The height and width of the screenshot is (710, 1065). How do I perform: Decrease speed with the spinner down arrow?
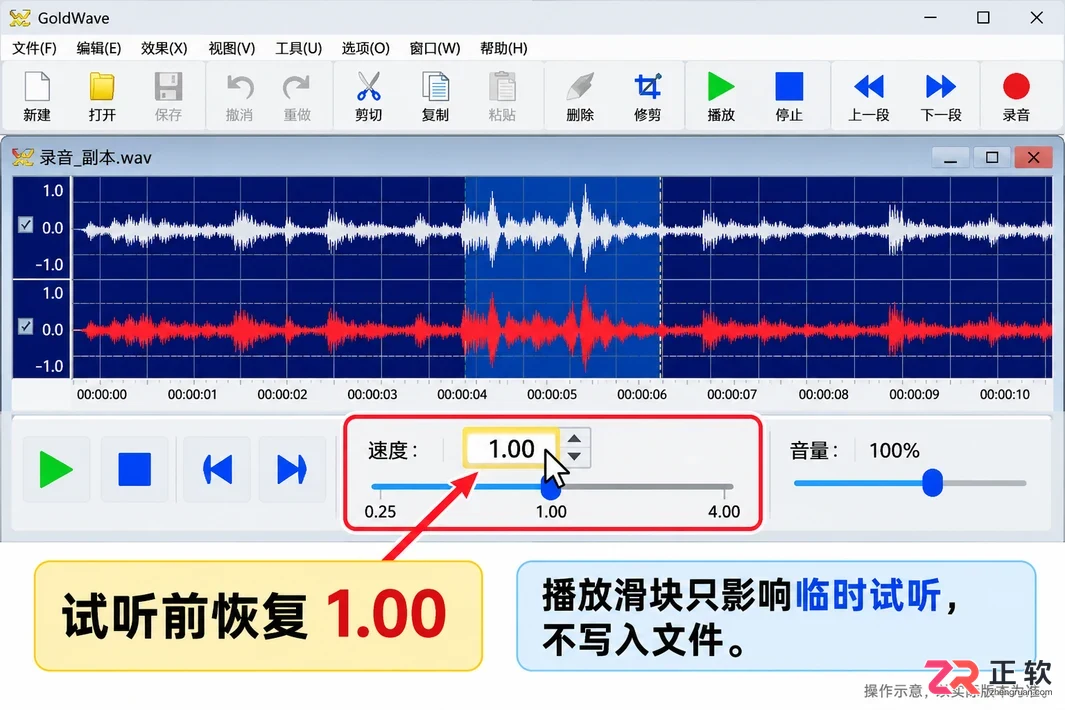tap(575, 457)
